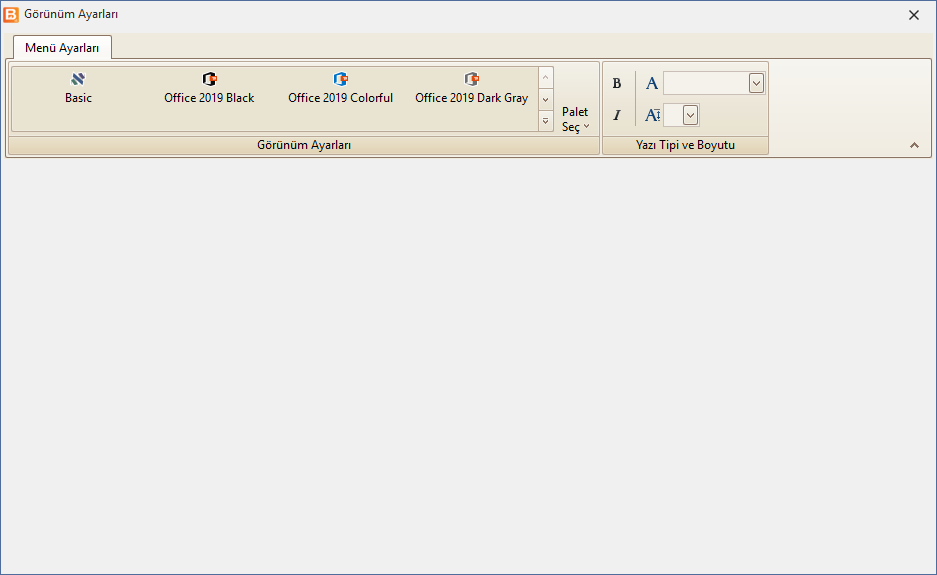The width and height of the screenshot is (937, 575).
Task: Expand the full skin gallery list
Action: [x=545, y=121]
